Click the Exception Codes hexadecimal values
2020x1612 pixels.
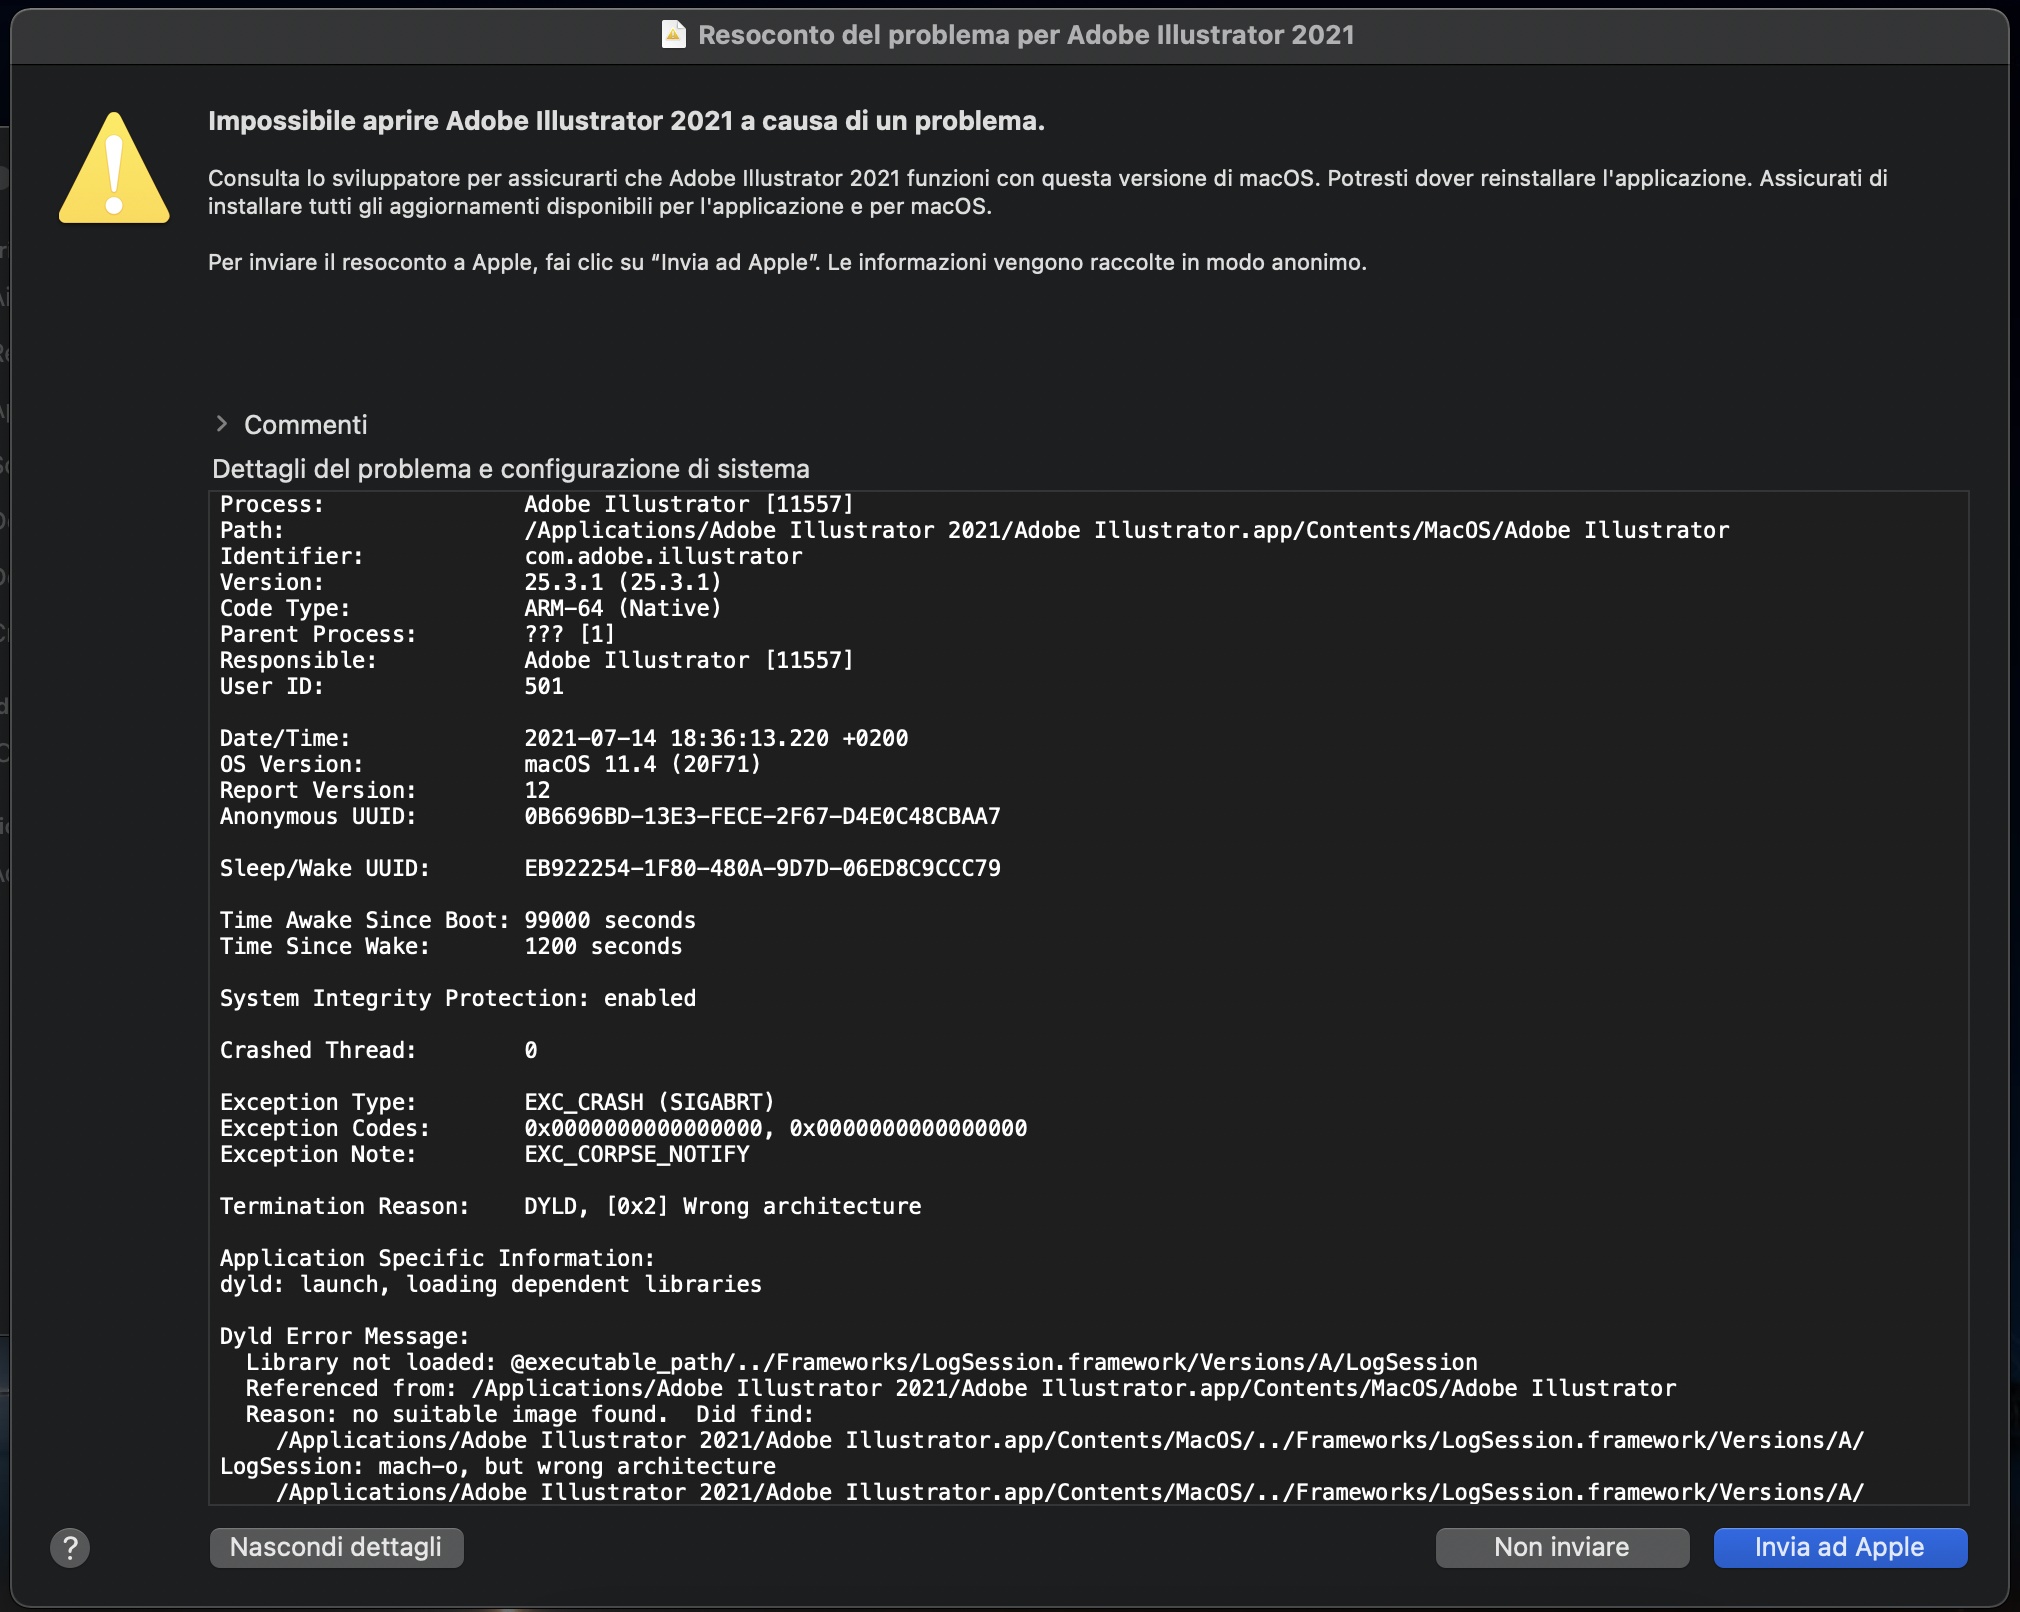[776, 1128]
